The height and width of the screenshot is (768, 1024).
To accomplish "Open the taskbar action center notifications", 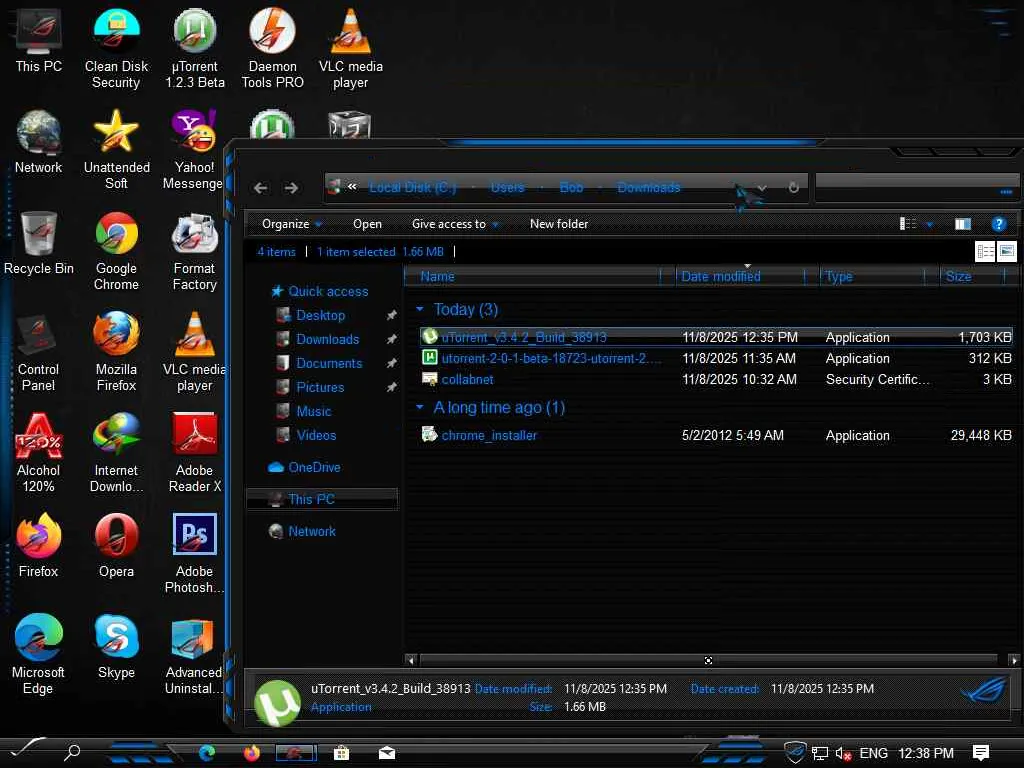I will [981, 753].
